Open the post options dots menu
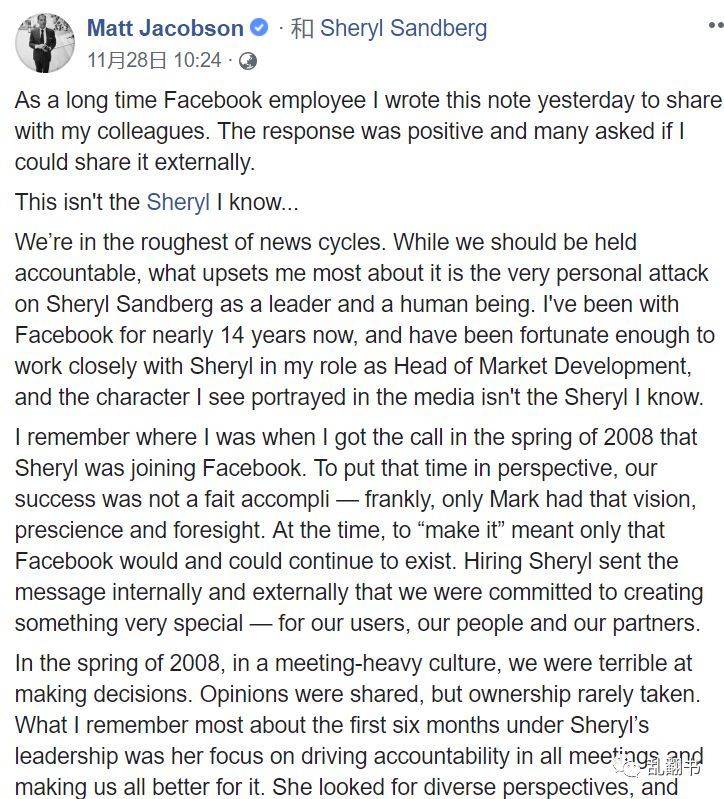Viewport: 724px width, 799px height. click(716, 24)
